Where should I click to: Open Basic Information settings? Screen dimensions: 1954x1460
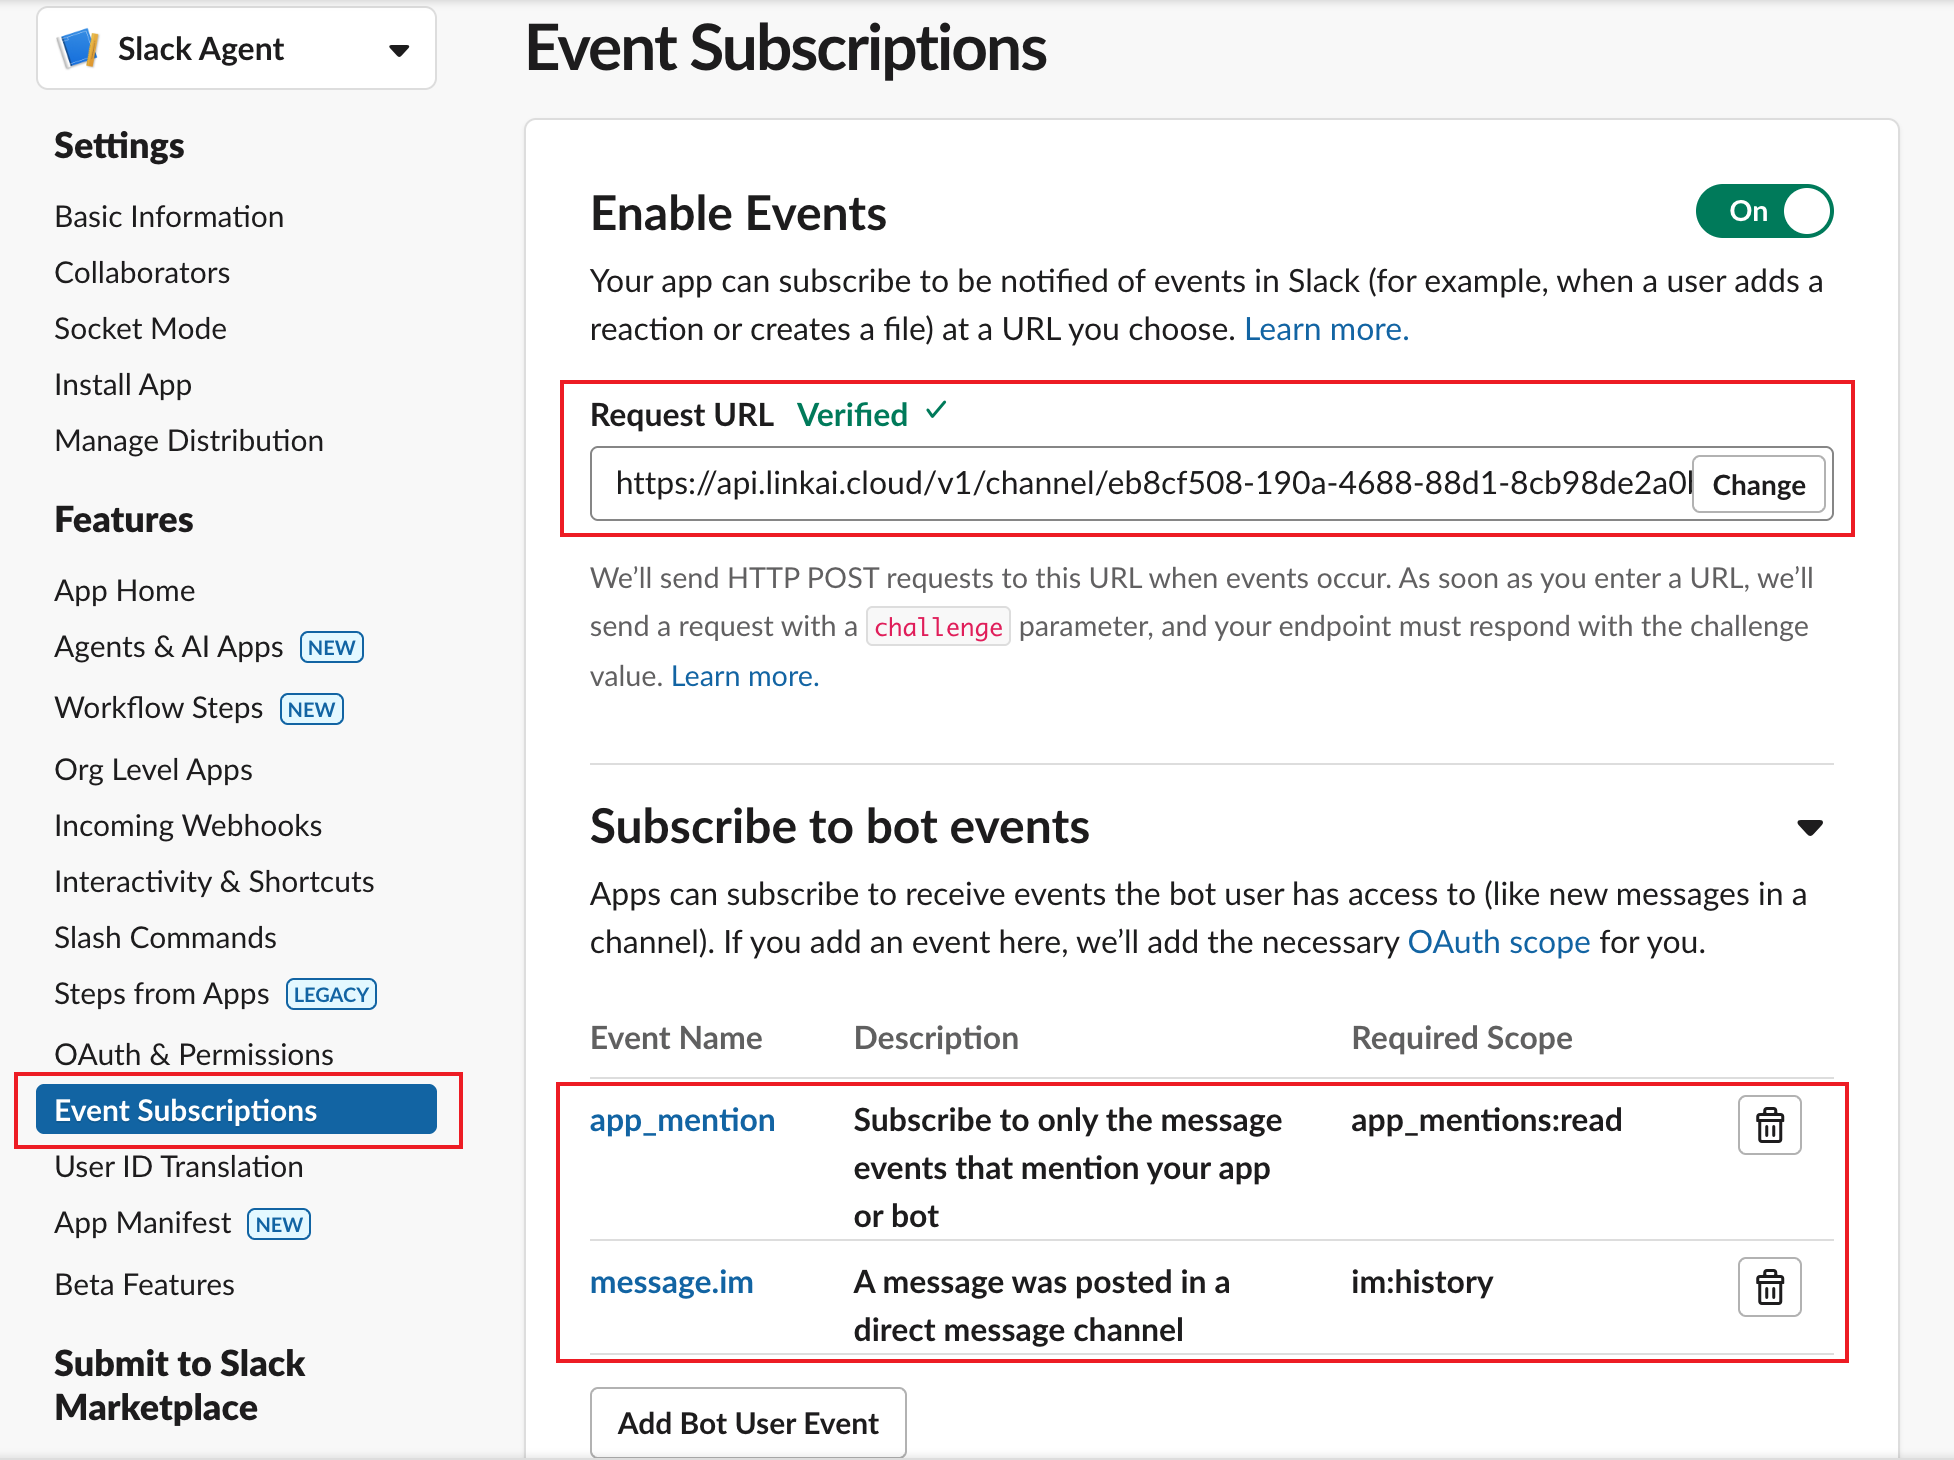click(169, 217)
